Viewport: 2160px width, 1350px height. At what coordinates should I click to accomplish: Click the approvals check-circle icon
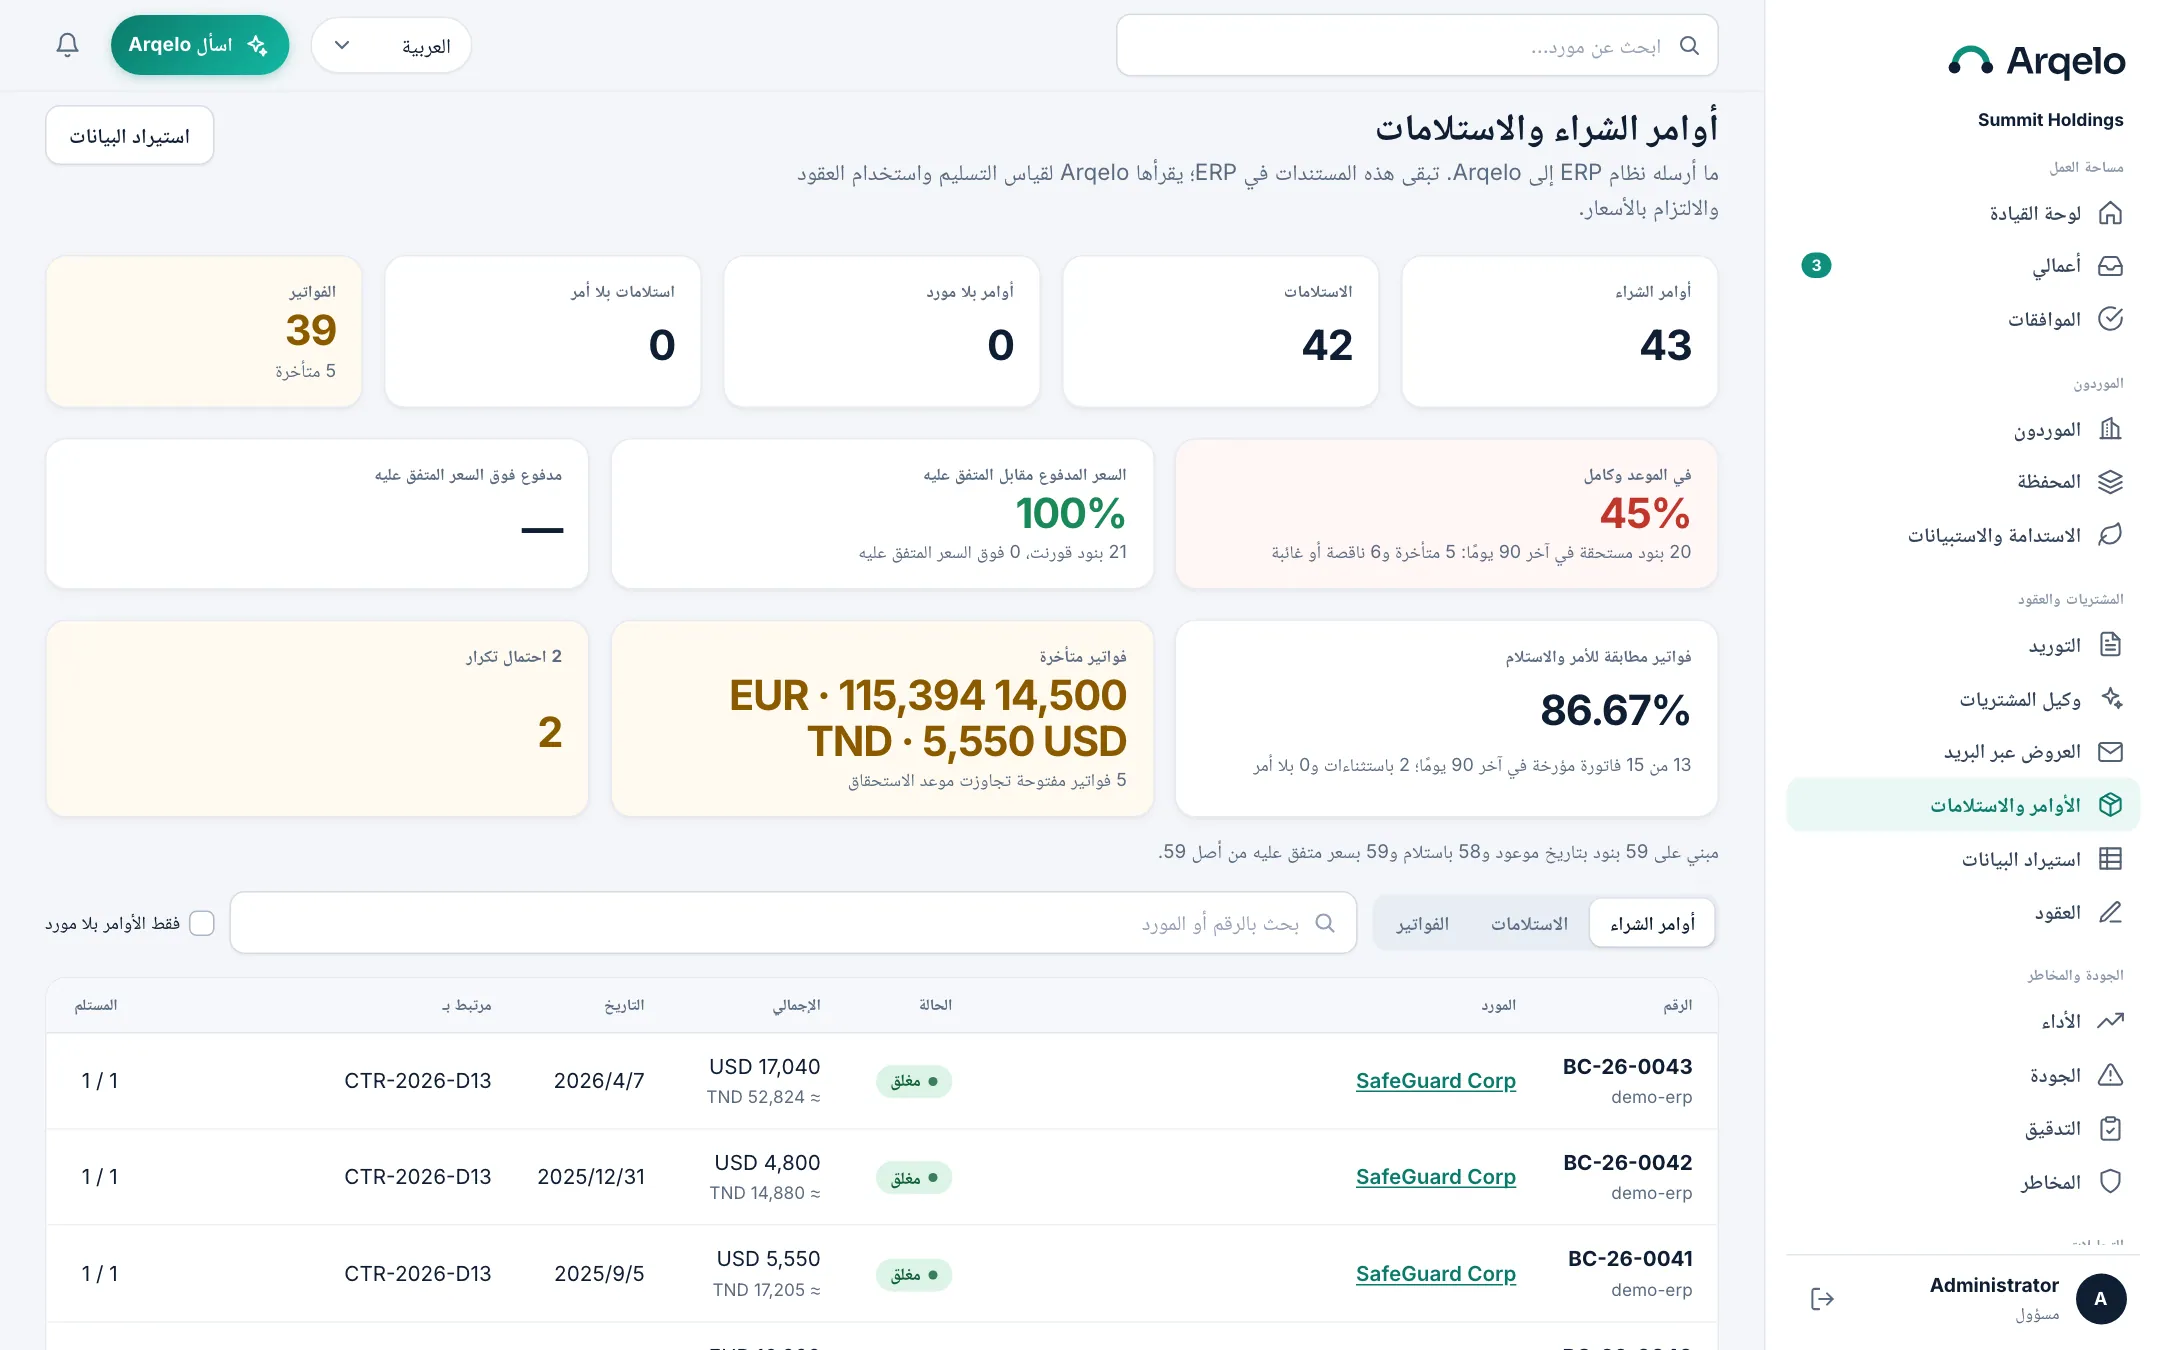[2110, 319]
